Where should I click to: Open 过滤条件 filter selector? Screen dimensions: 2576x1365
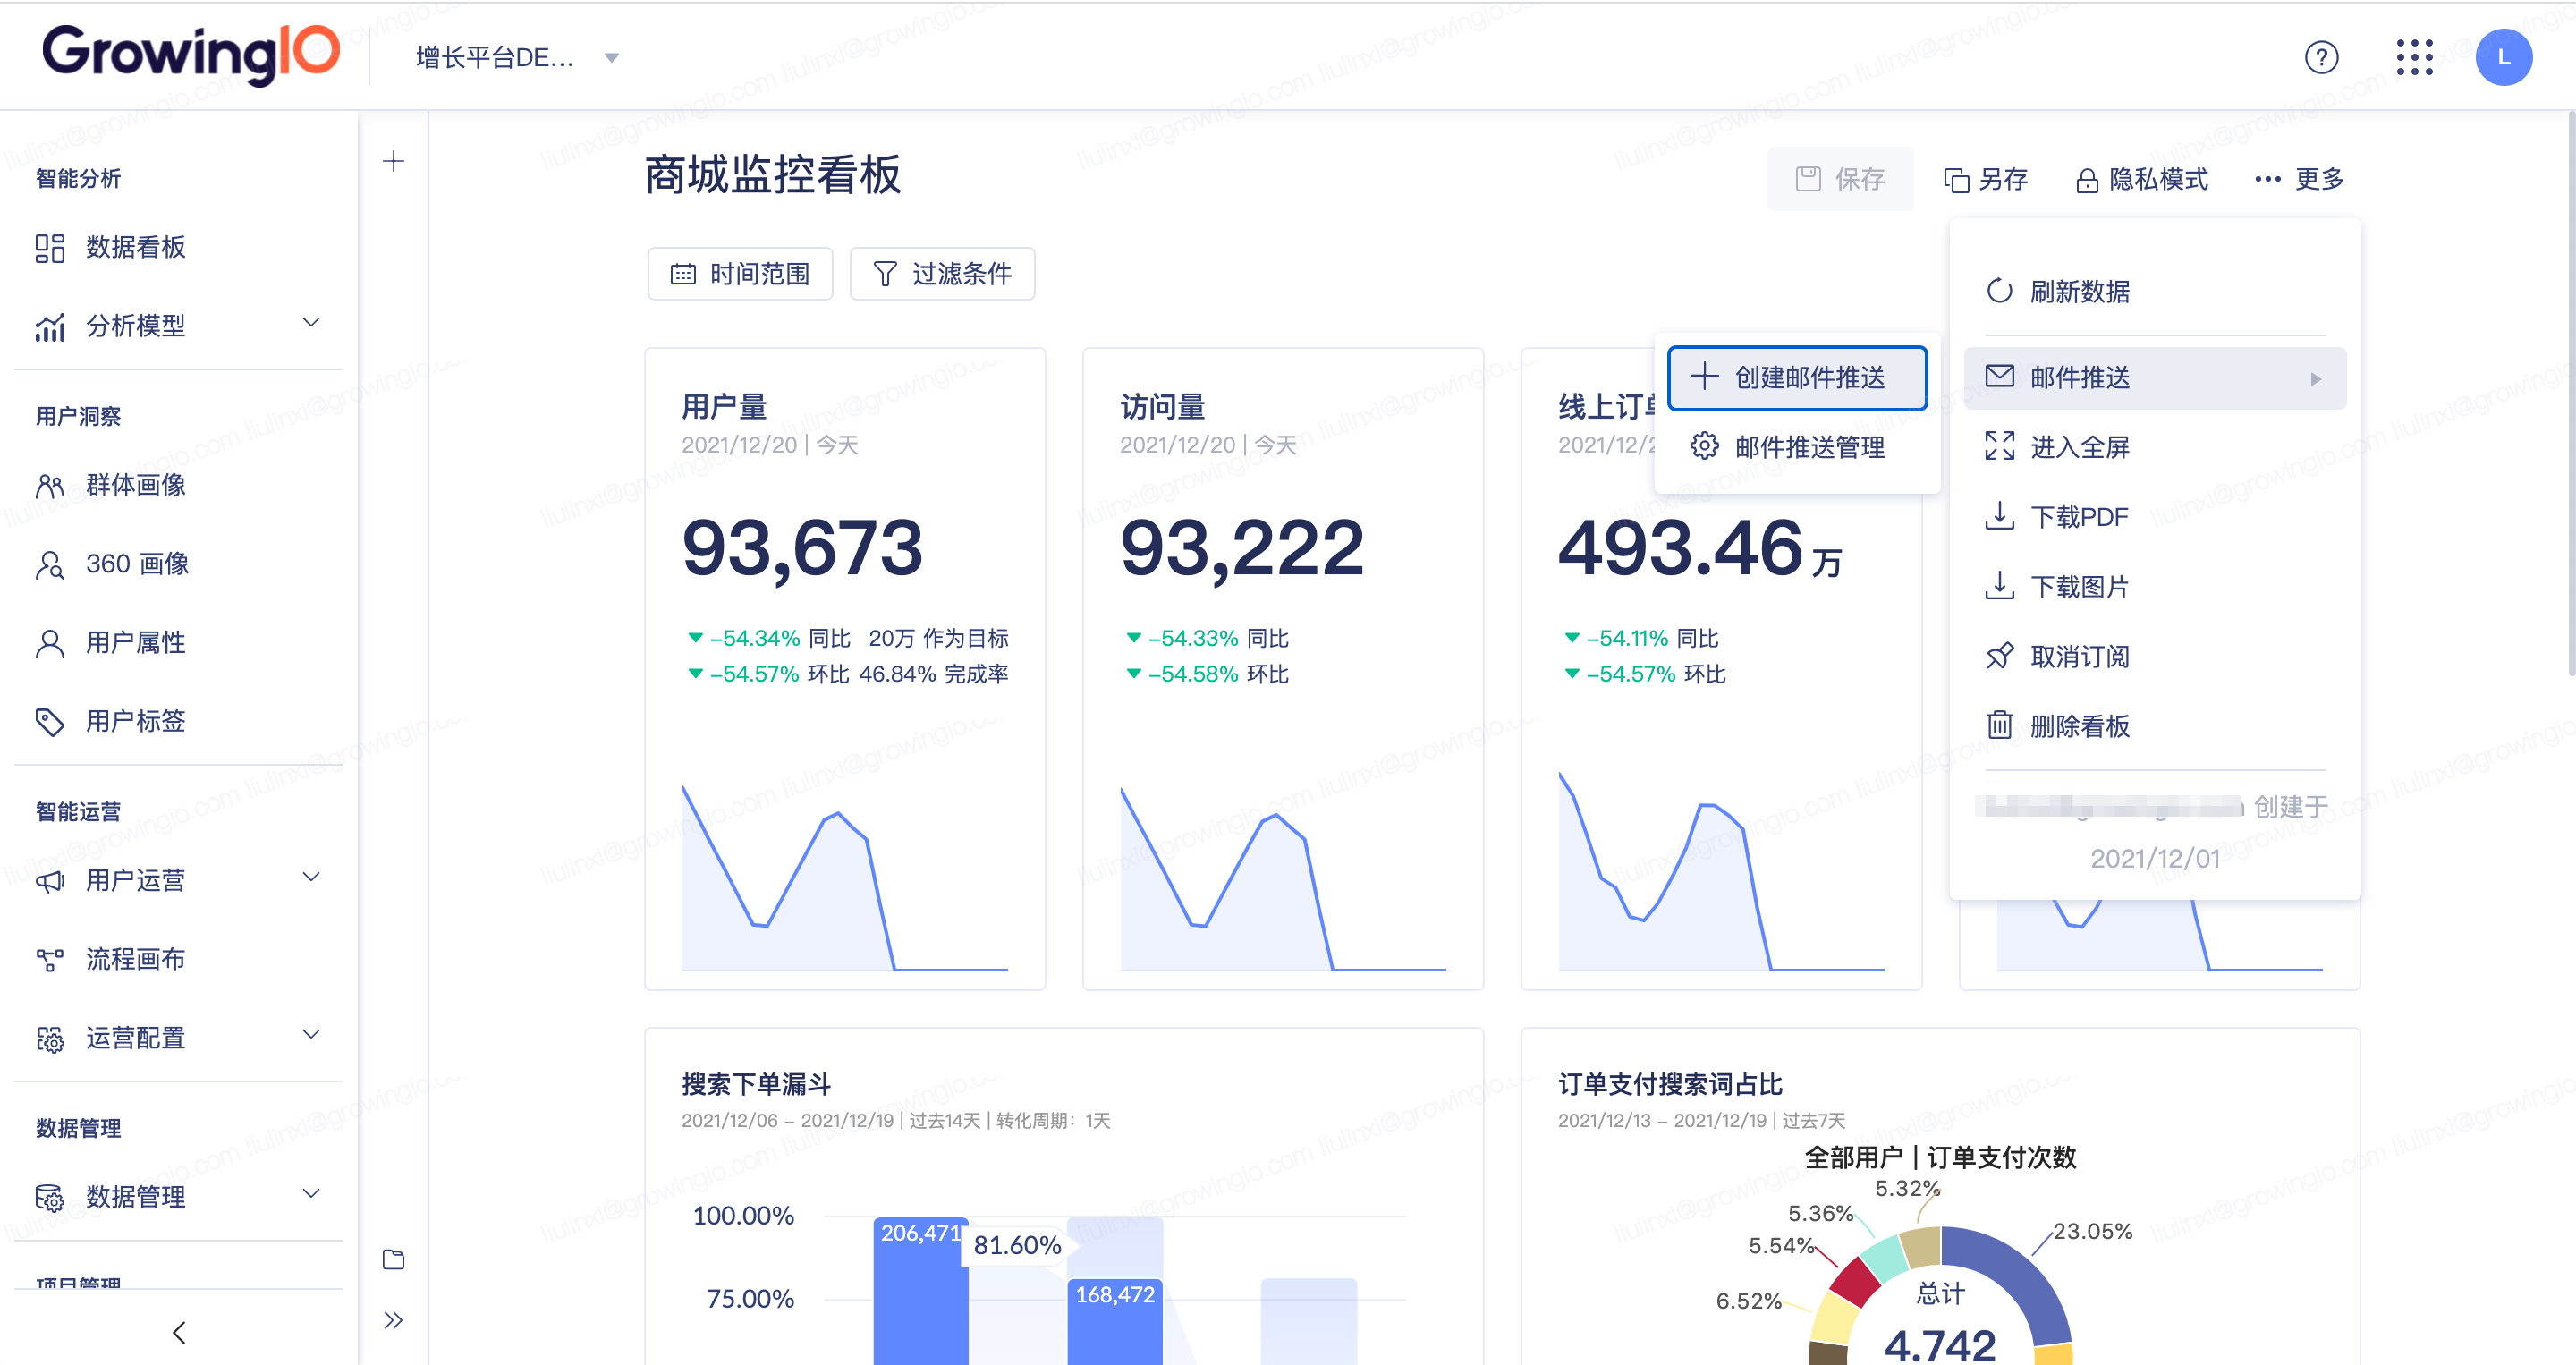pyautogui.click(x=942, y=274)
